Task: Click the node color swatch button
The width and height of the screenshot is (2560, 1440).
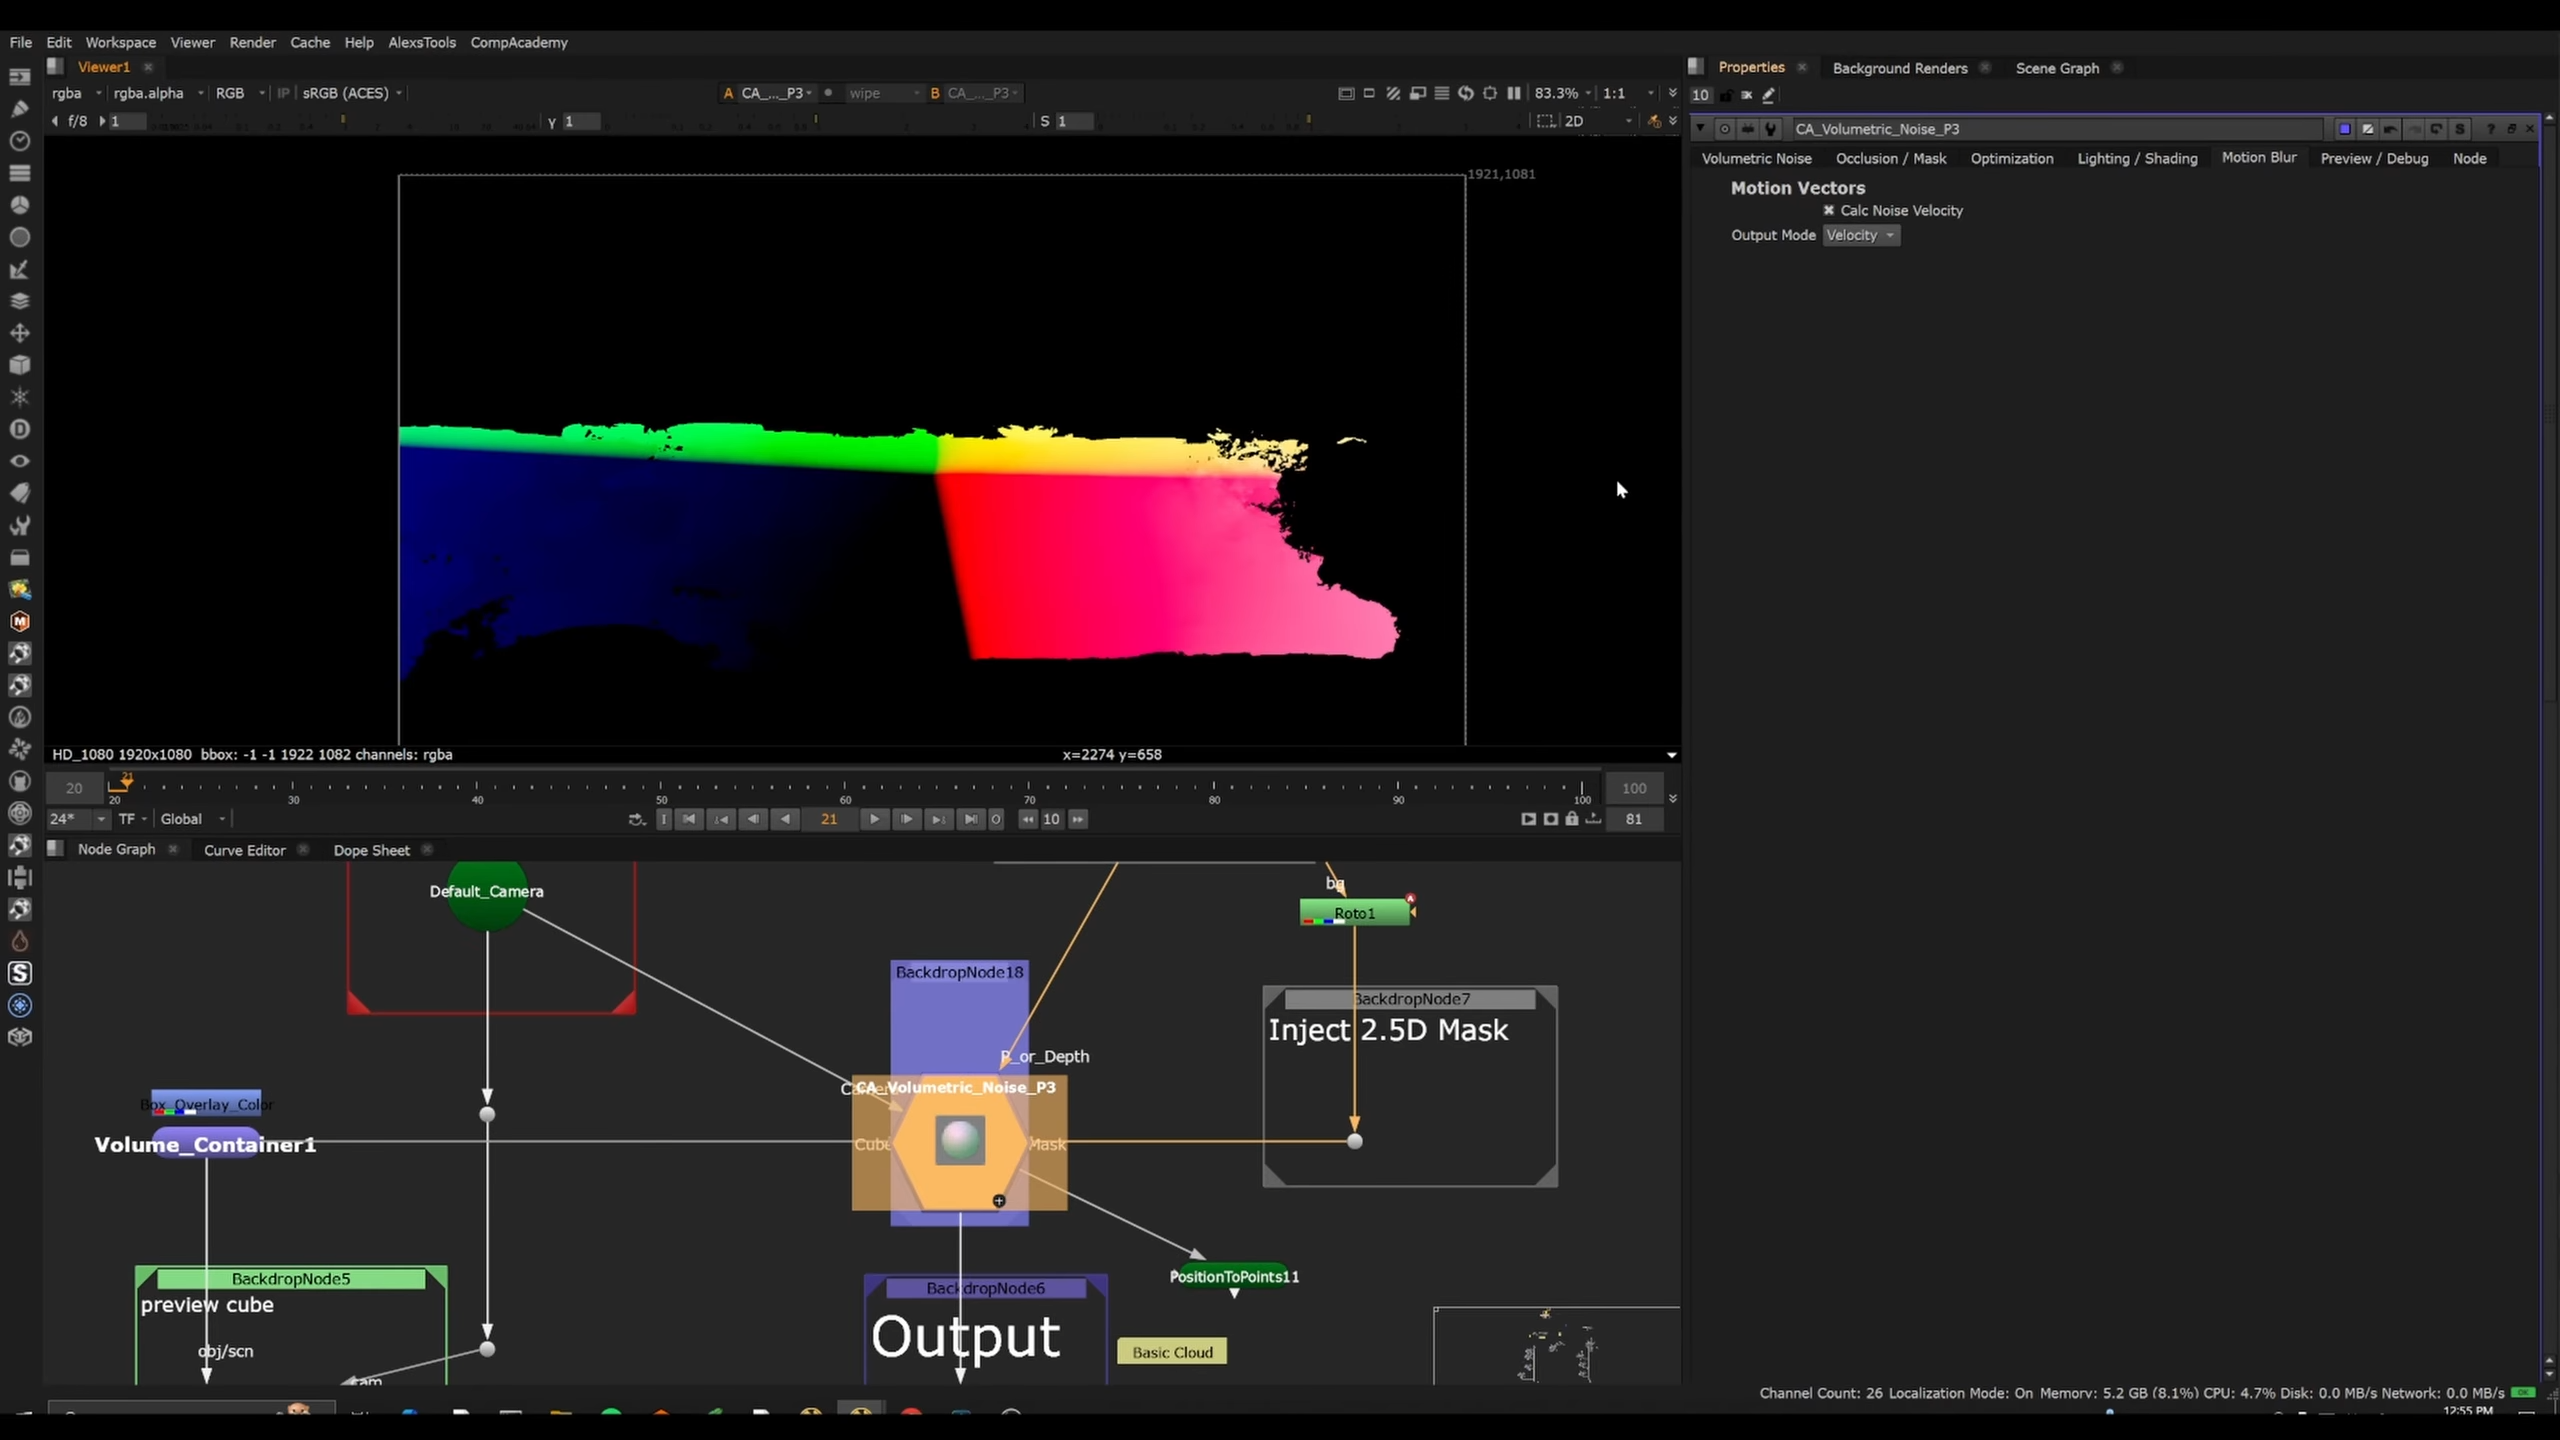Action: click(x=2344, y=129)
